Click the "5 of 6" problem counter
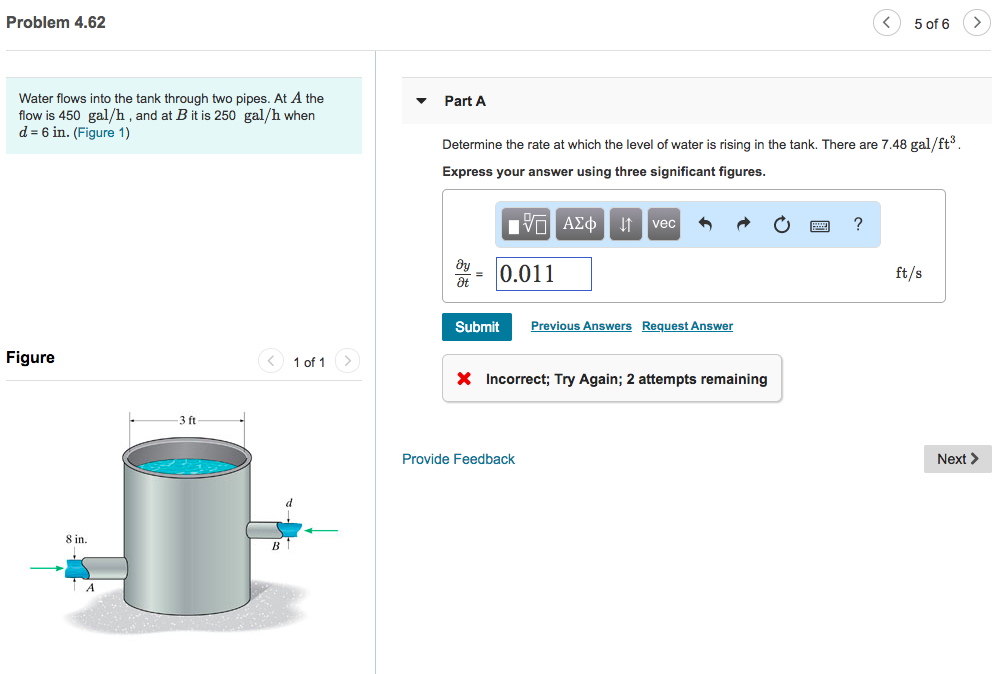Image resolution: width=1005 pixels, height=674 pixels. [x=931, y=24]
